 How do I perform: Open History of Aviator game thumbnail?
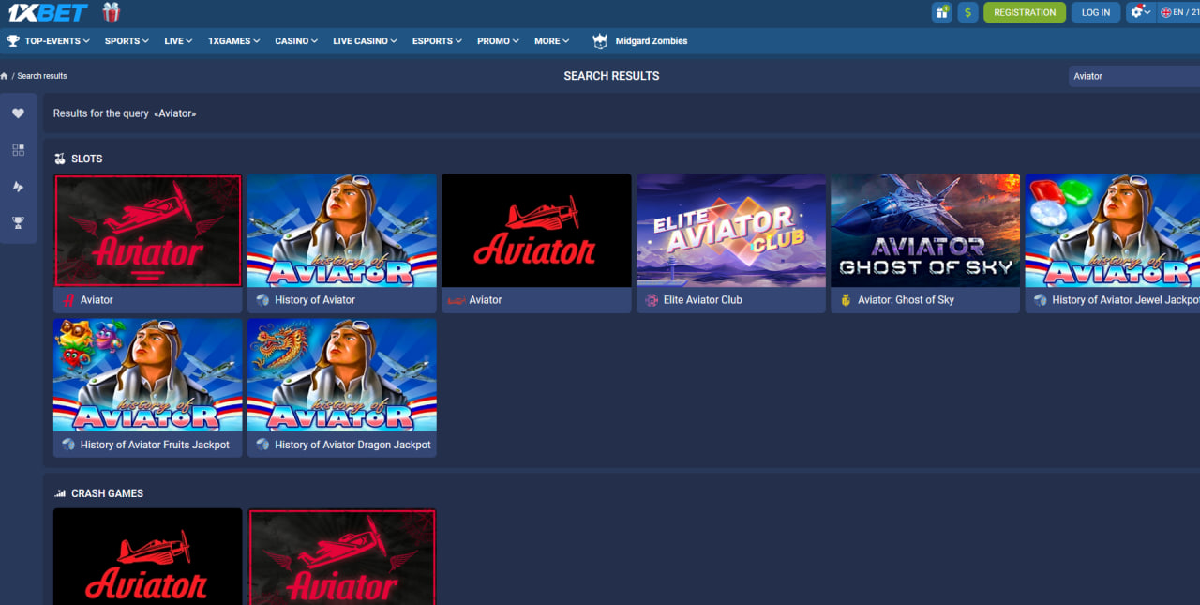(342, 231)
